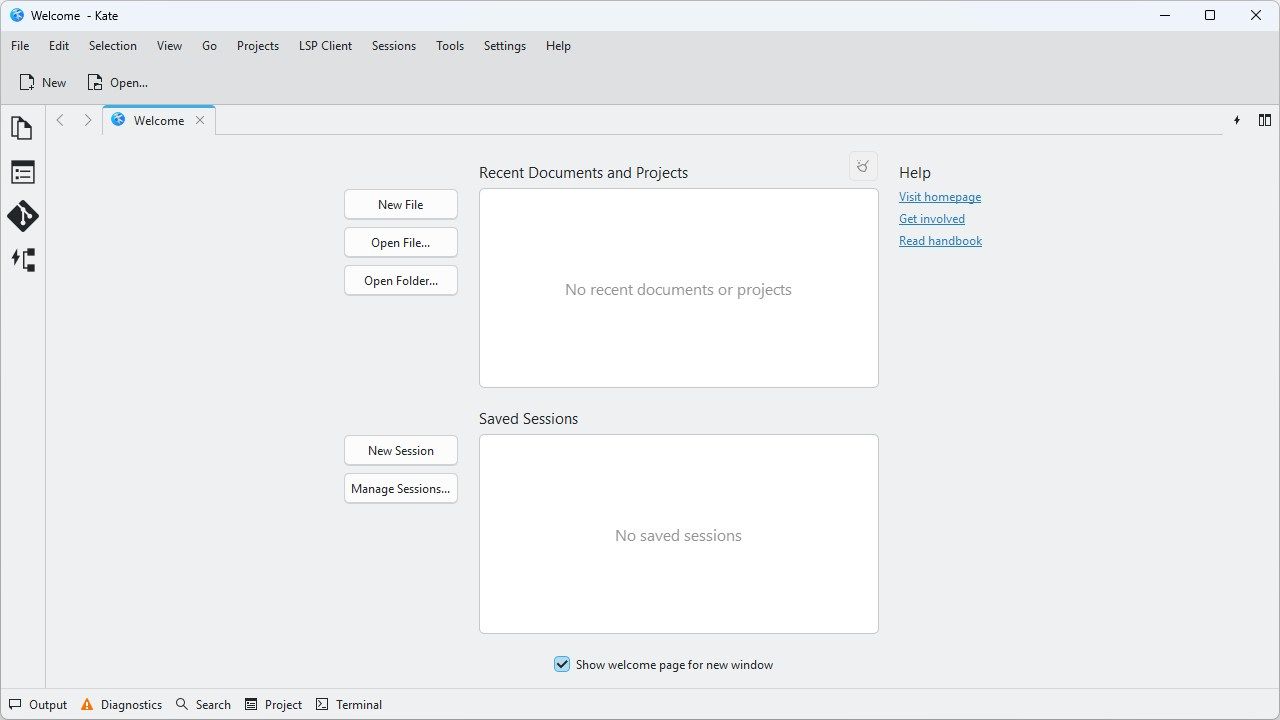This screenshot has width=1280, height=720.
Task: Toggle Show welcome page for new window
Action: pos(562,664)
